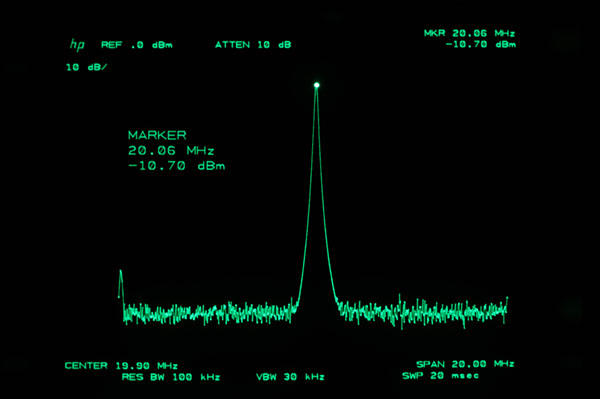Click the MKR 20.06 MHz readout top right
Viewport: 600px width, 399px height.
pyautogui.click(x=470, y=33)
